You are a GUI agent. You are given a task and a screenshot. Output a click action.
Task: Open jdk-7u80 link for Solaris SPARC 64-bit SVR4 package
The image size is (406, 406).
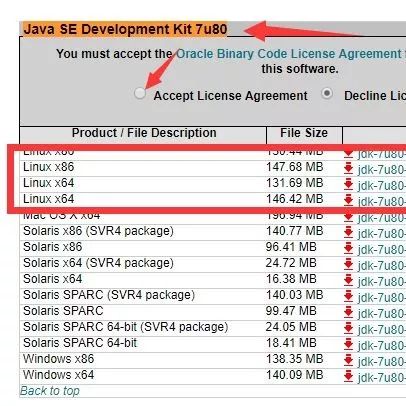coord(382,329)
